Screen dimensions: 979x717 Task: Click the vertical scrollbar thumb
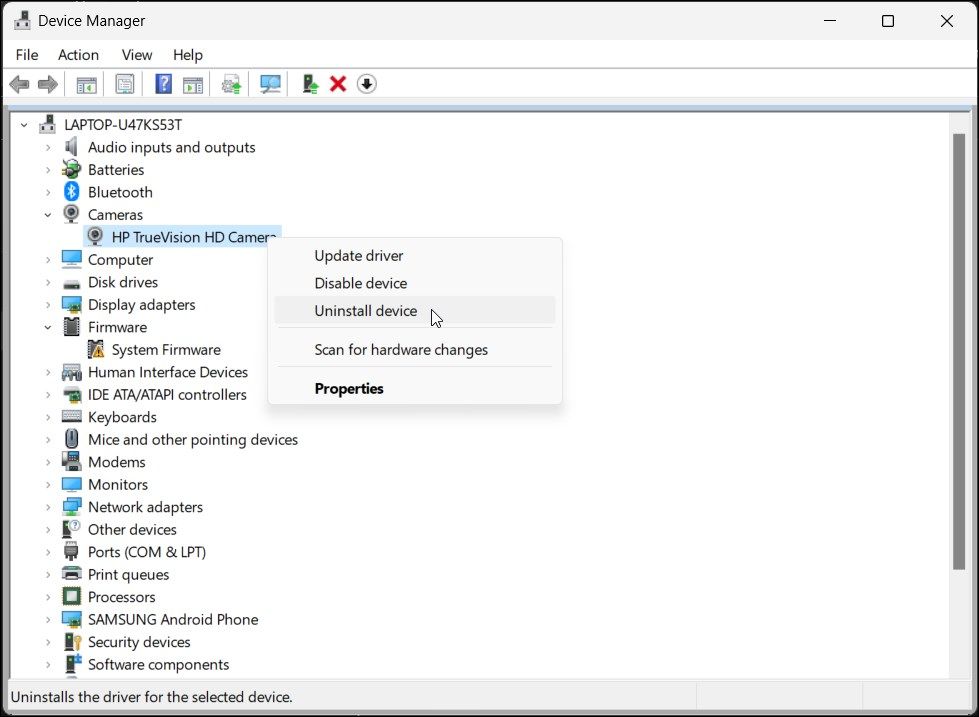click(x=959, y=352)
